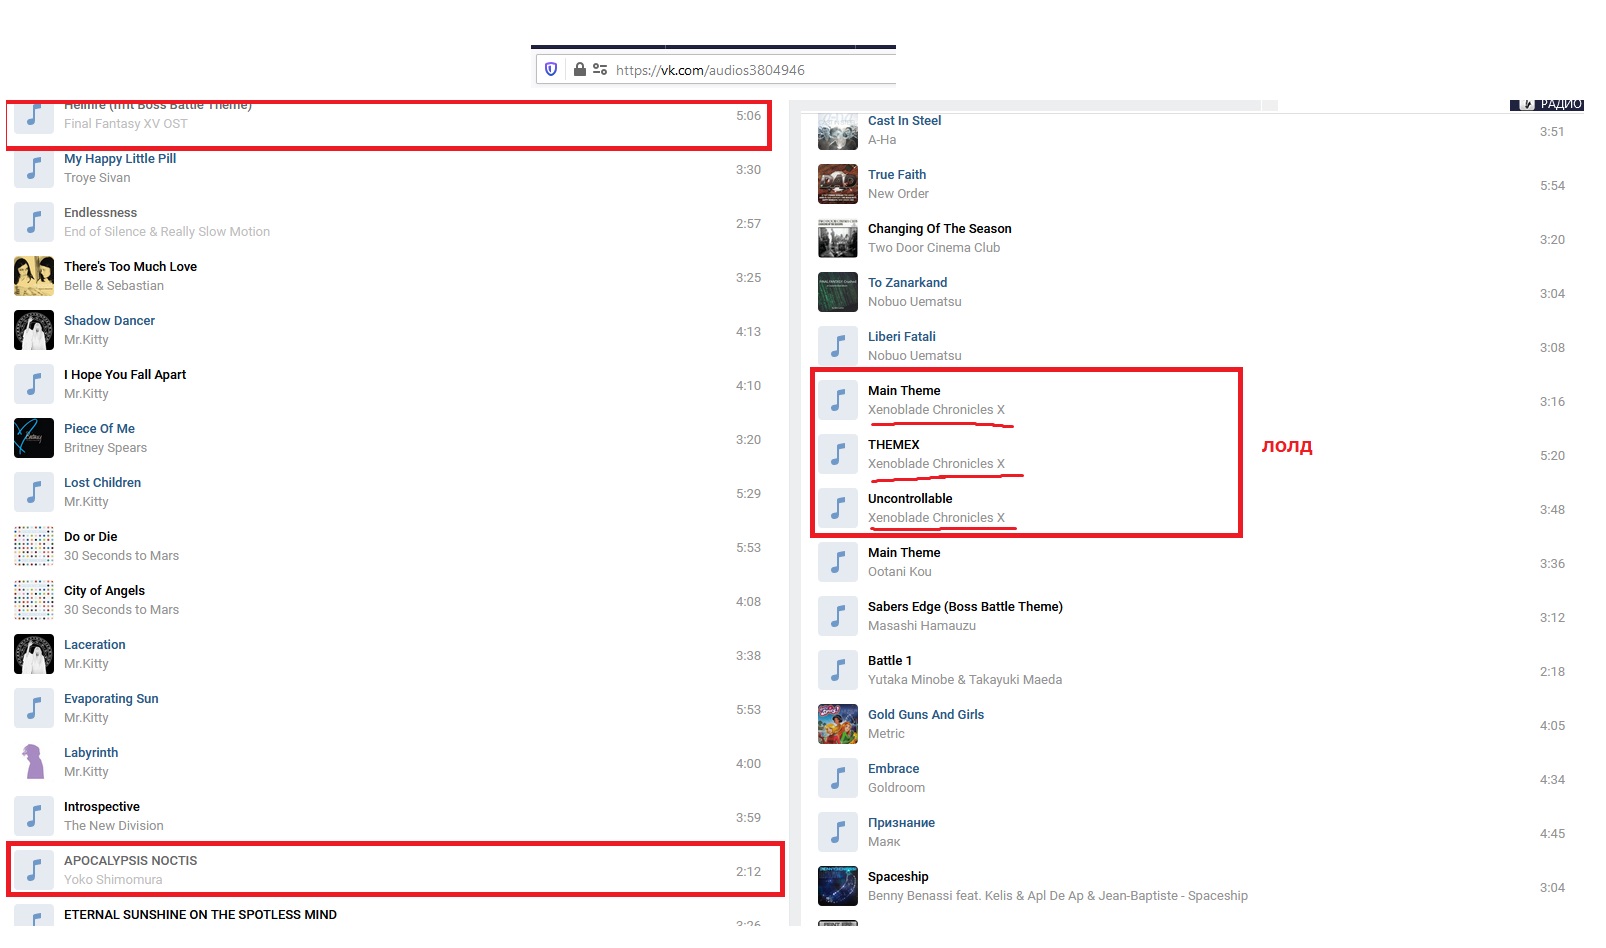Play My Happy Little Pill via its note icon
1606x948 pixels.
coord(34,169)
